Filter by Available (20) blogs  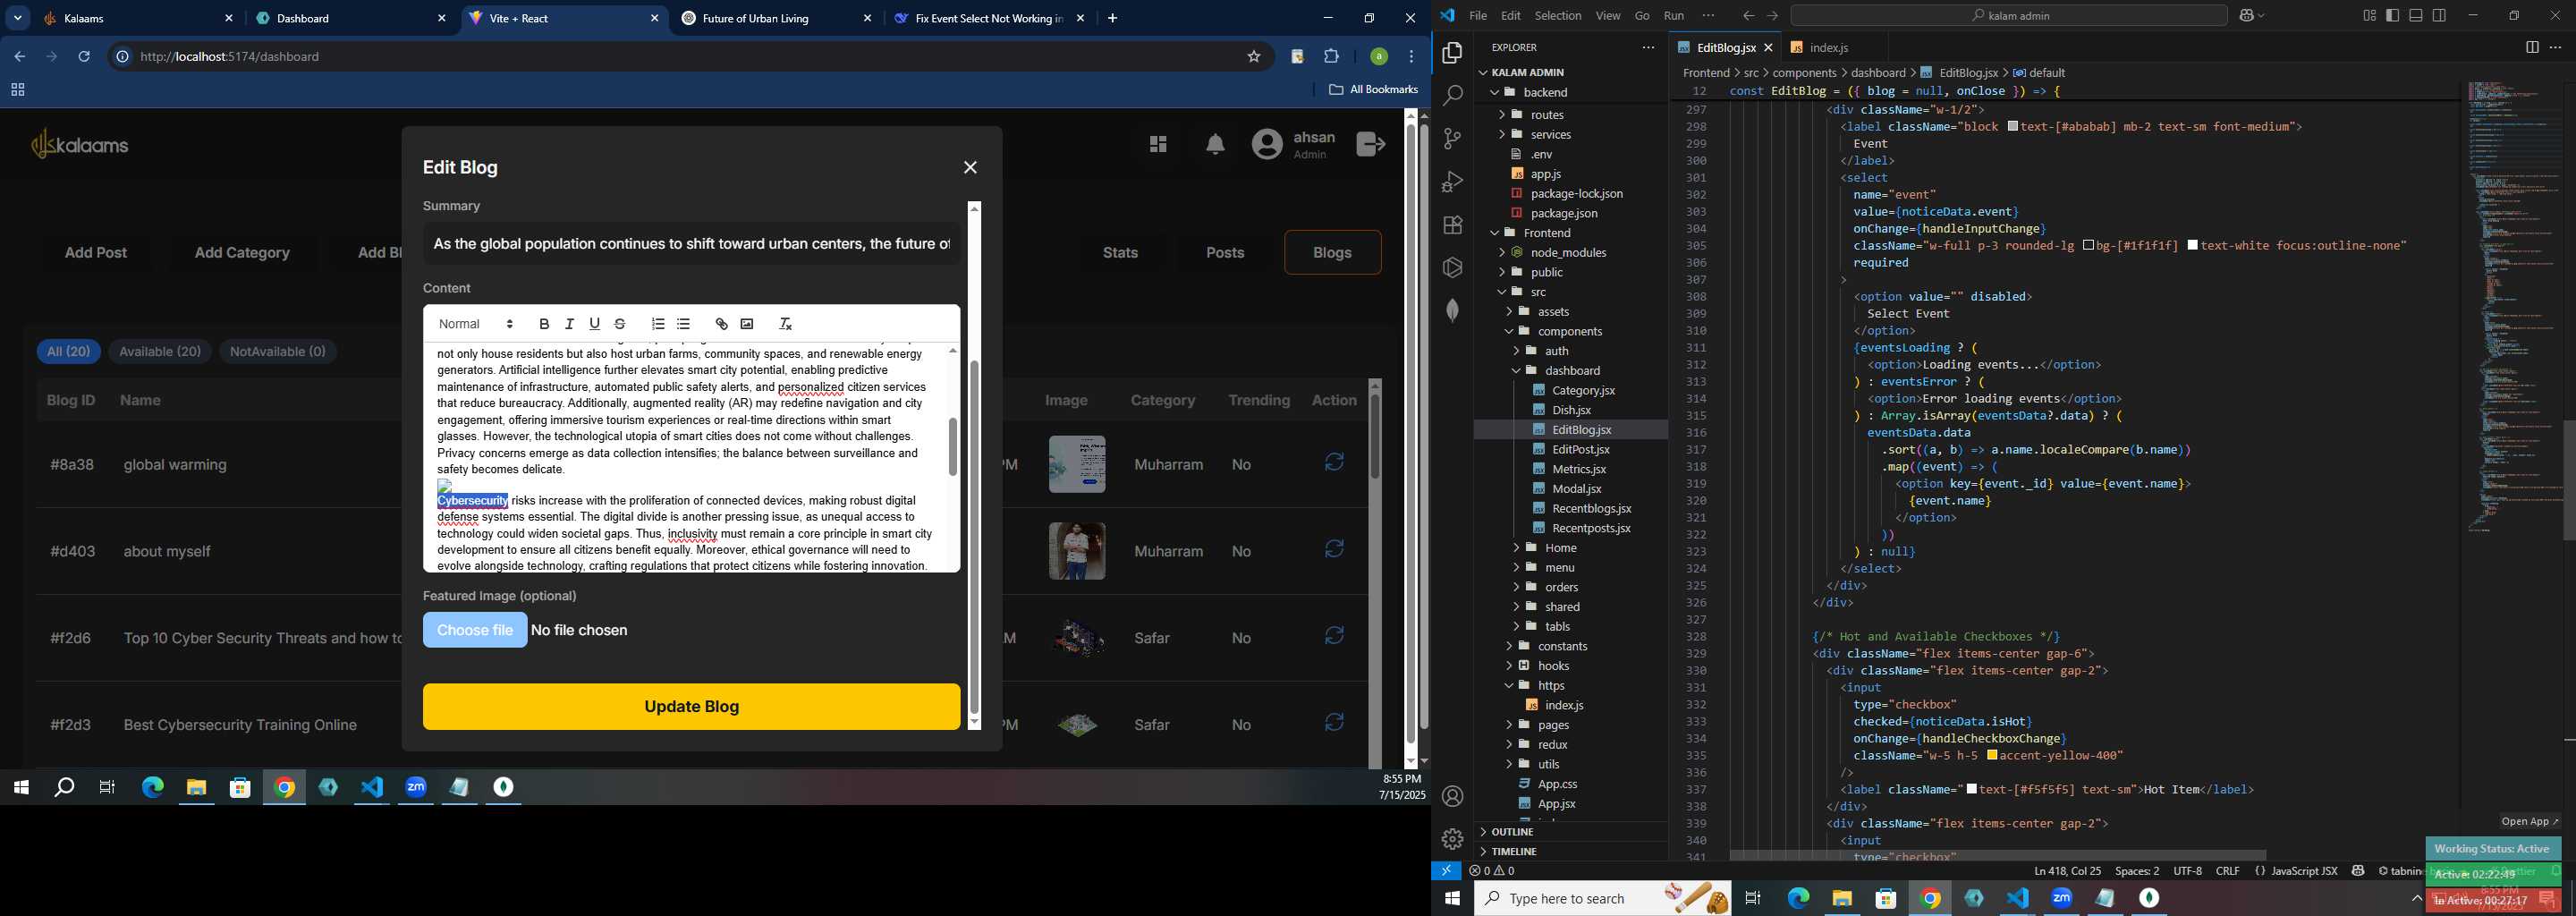(160, 352)
